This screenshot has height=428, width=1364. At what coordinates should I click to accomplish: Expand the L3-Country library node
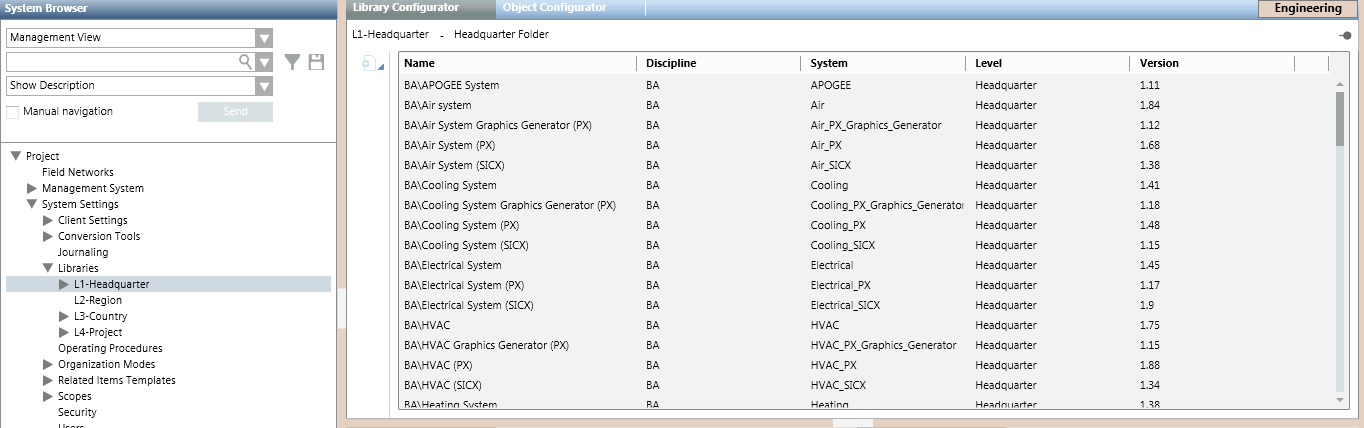click(64, 316)
